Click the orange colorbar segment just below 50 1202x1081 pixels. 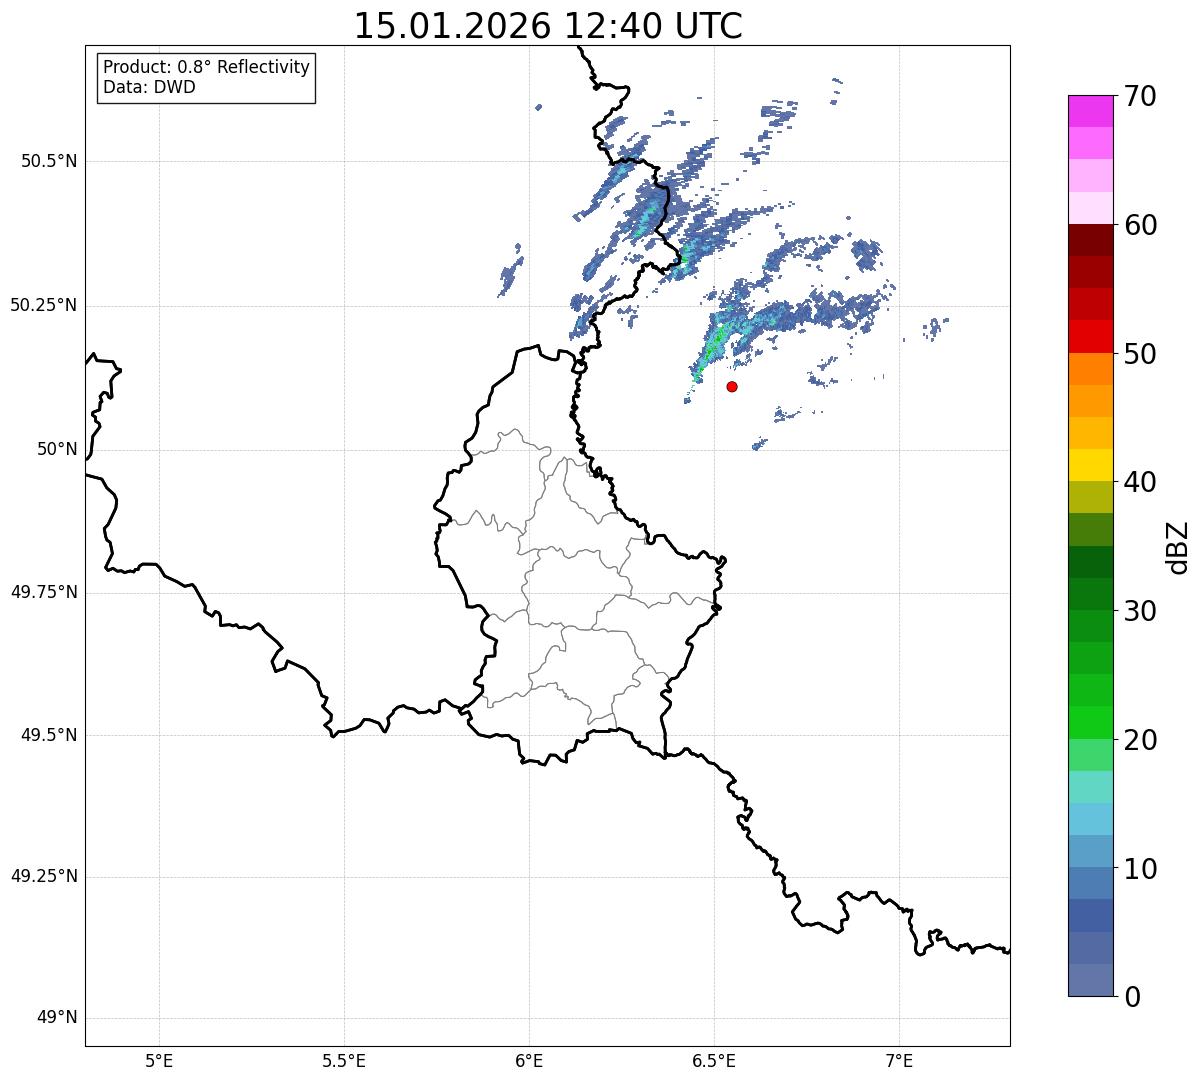(x=1091, y=369)
